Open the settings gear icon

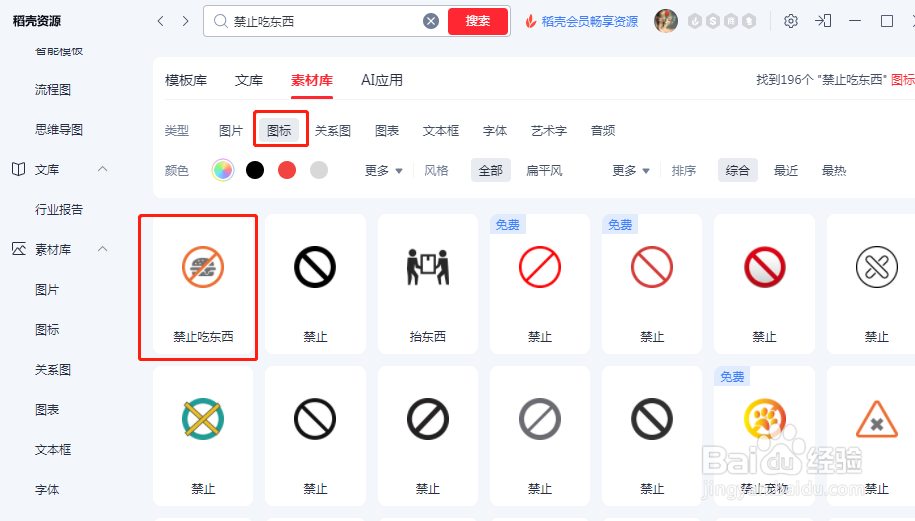click(790, 21)
